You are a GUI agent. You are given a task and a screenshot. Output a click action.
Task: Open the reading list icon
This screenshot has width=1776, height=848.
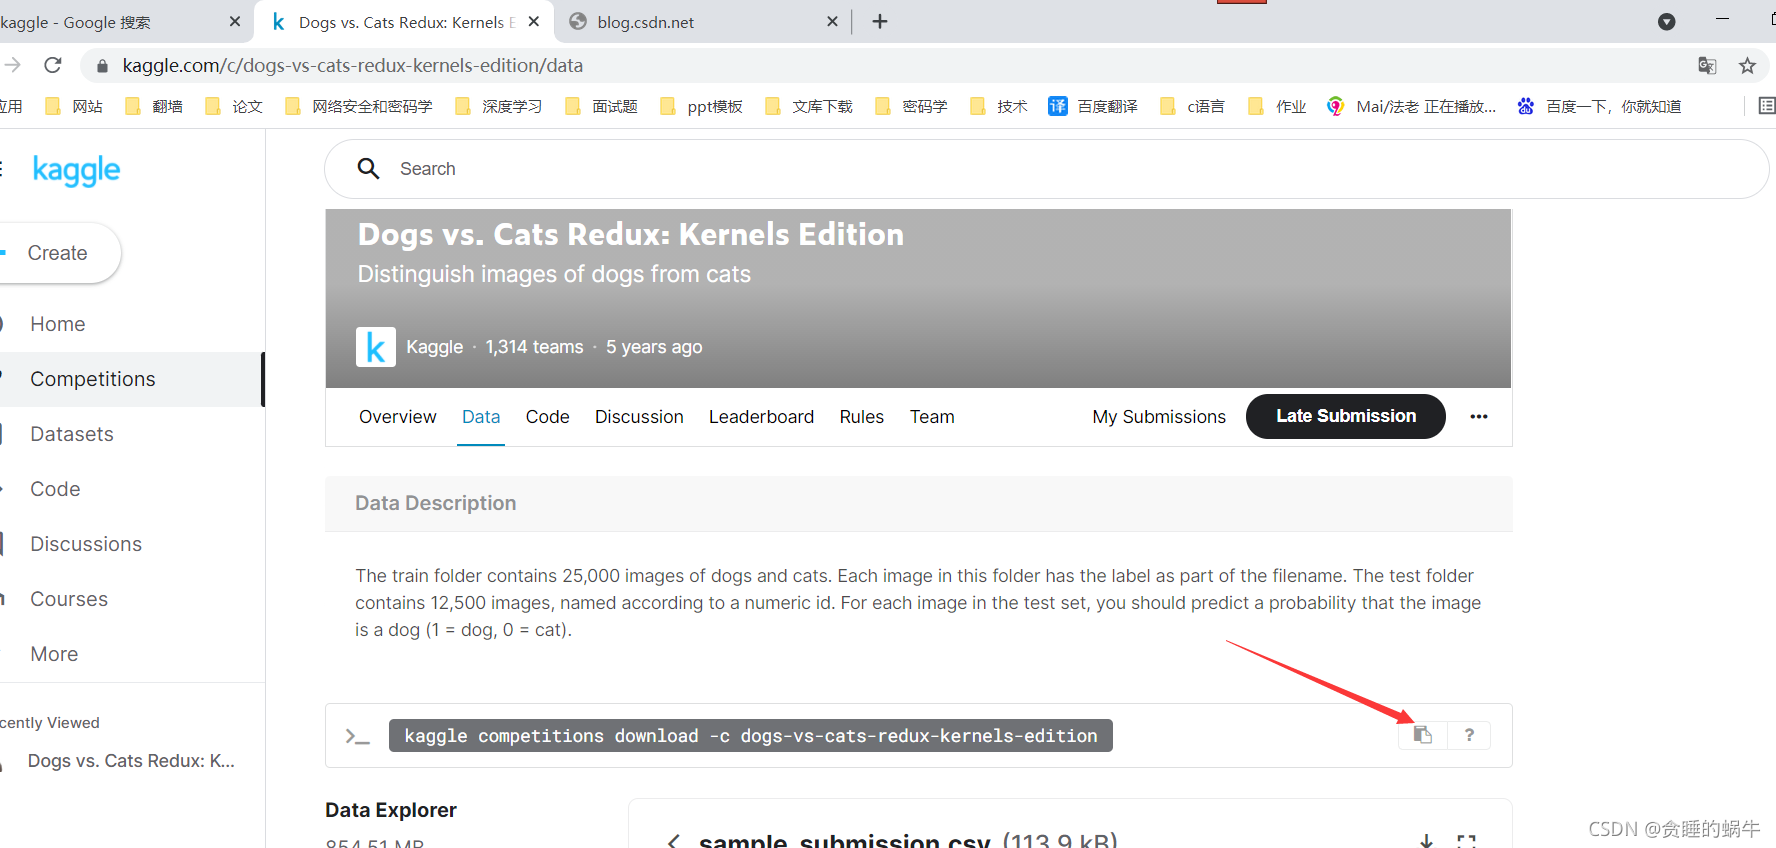[x=1766, y=106]
